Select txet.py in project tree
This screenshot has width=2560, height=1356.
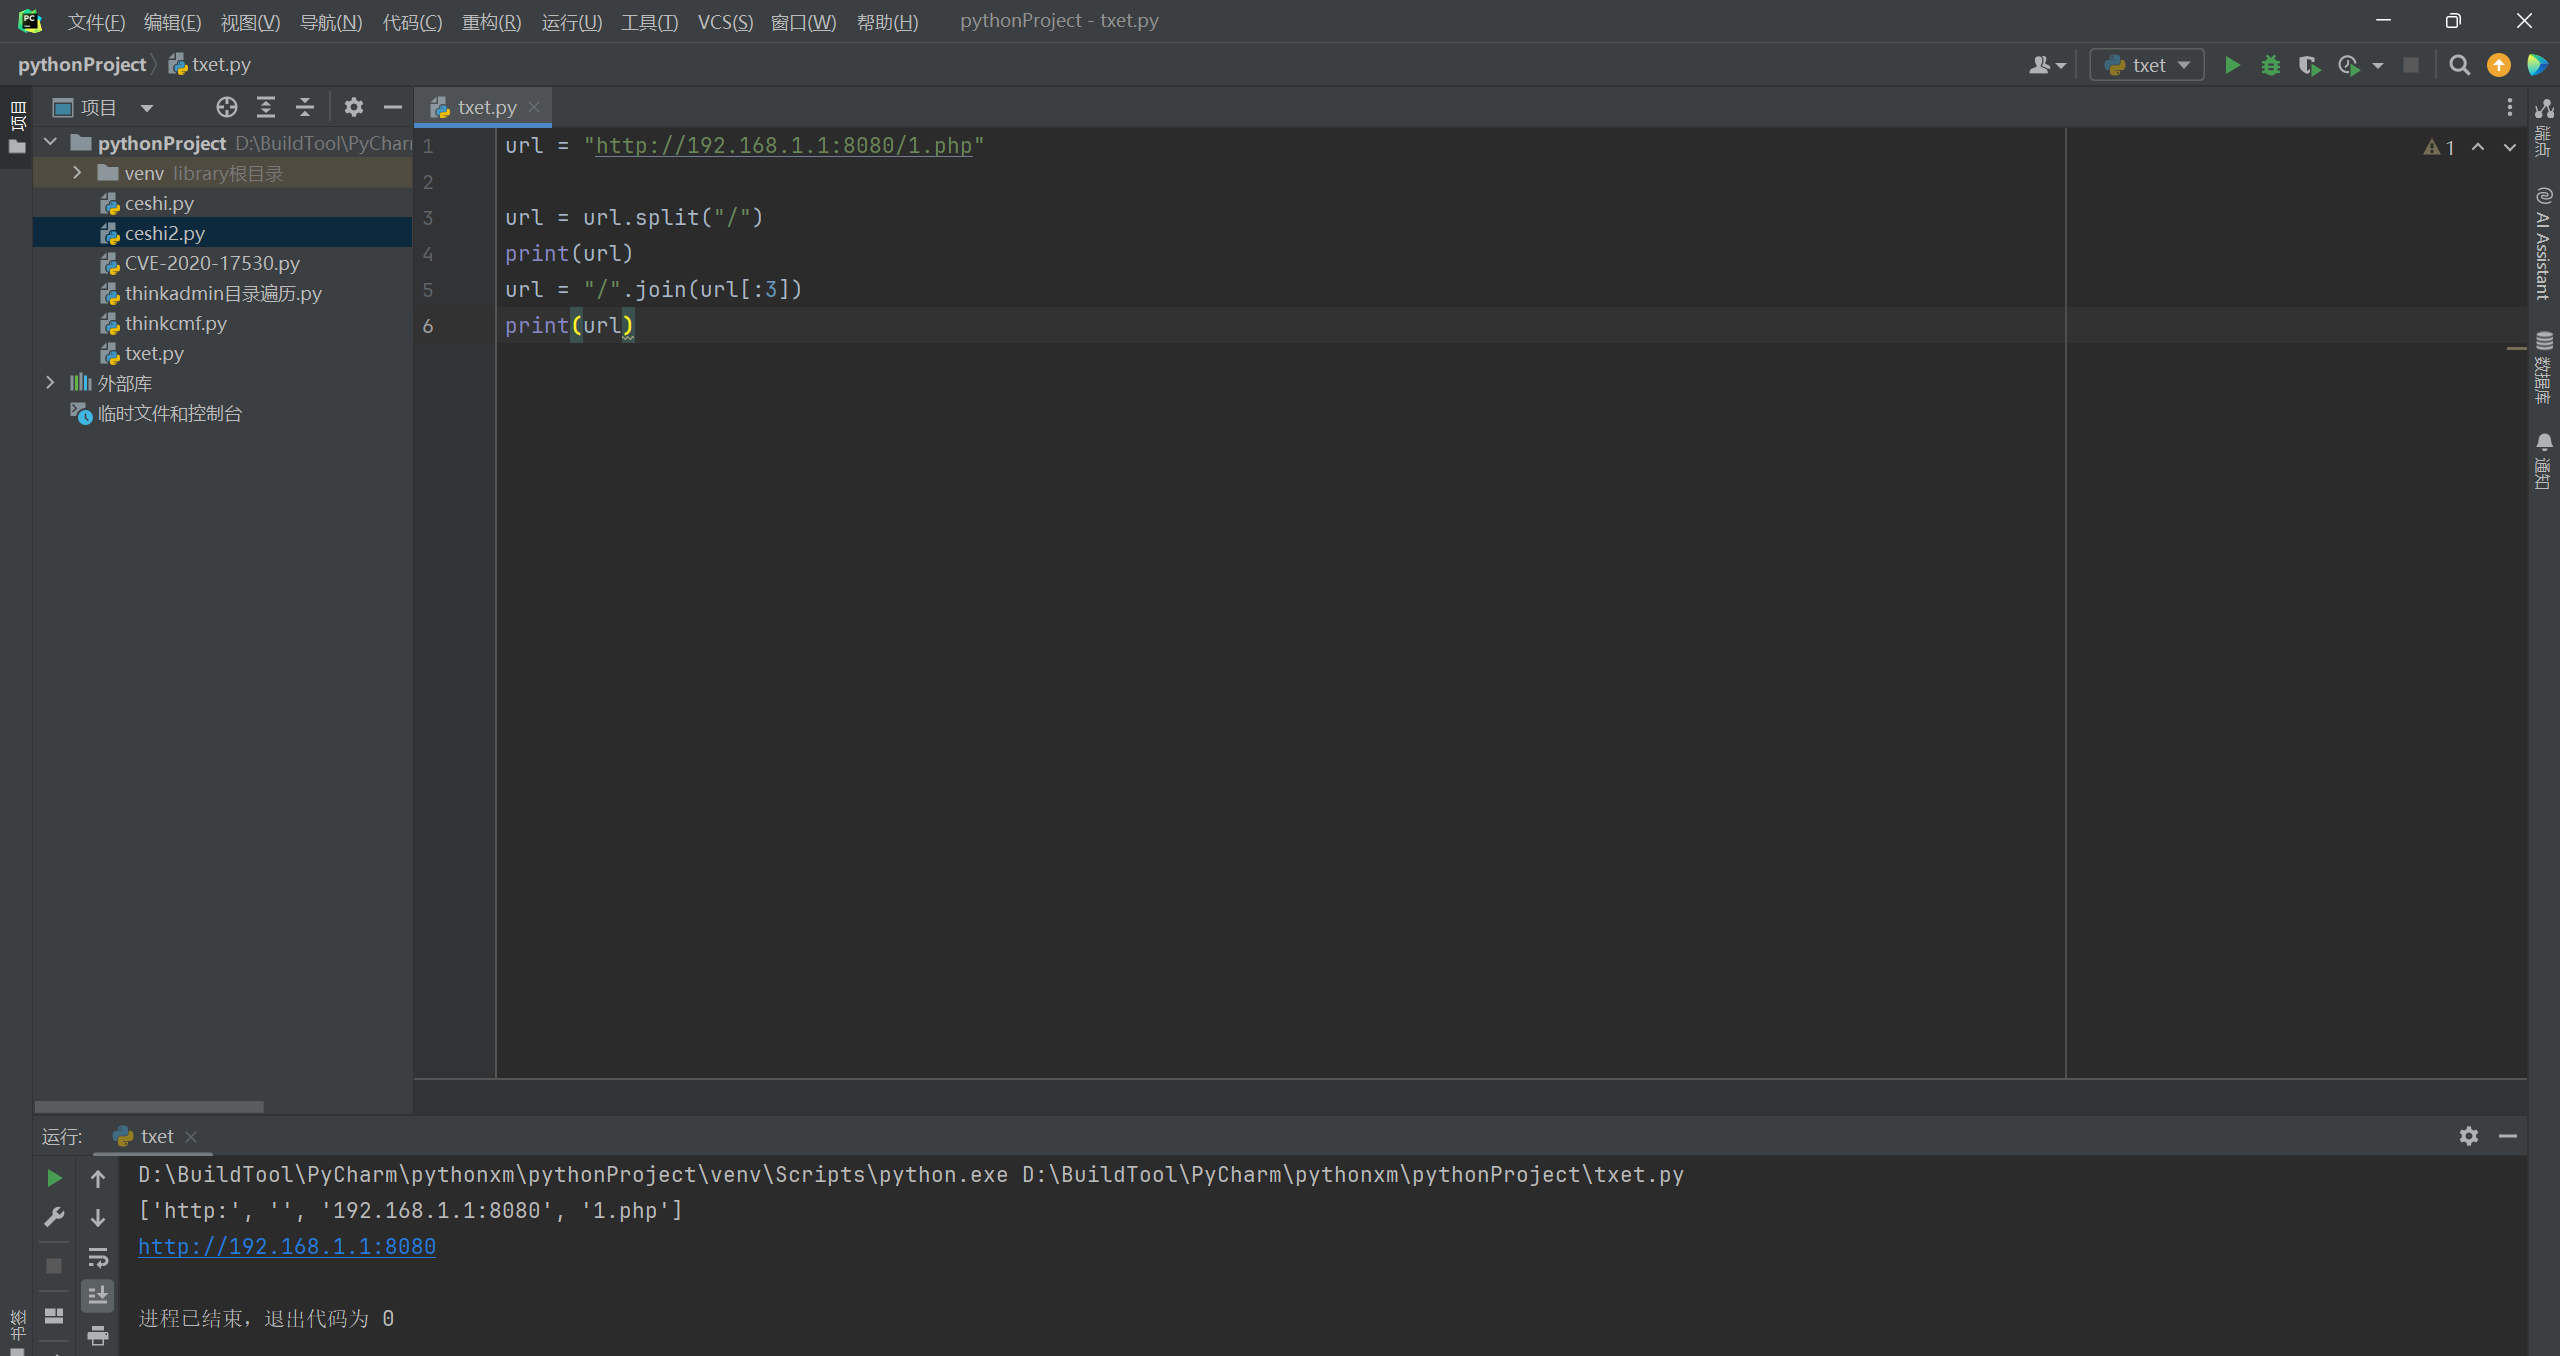(154, 353)
